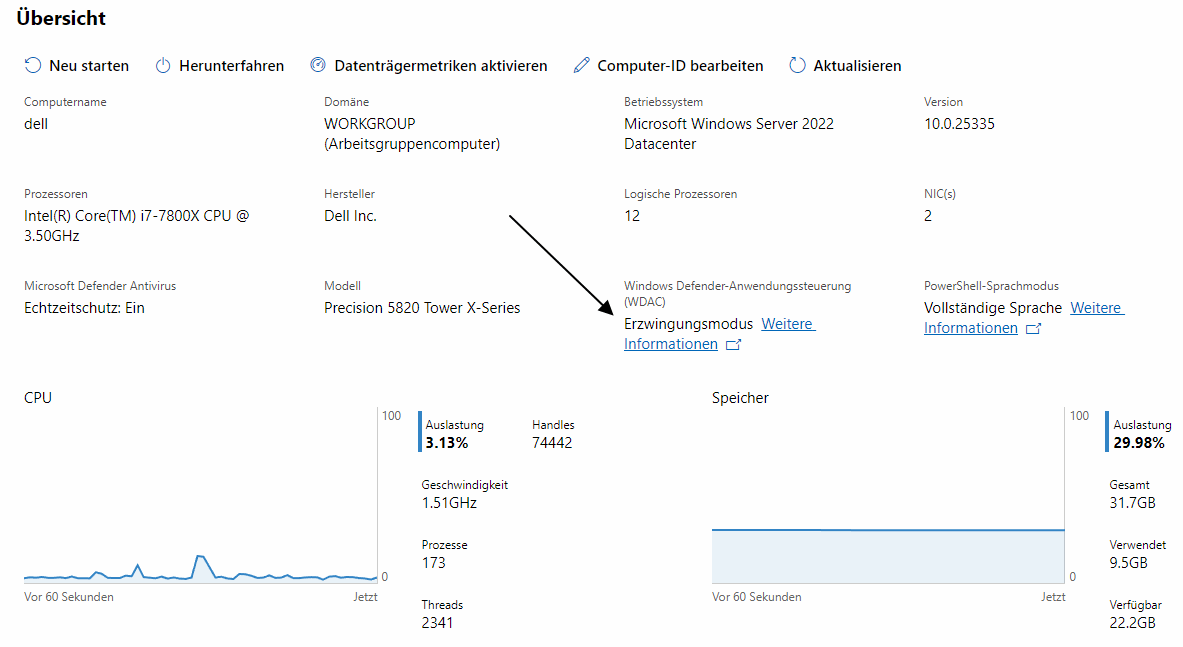
Task: Click the restart icon beside Neu starten
Action: [33, 65]
